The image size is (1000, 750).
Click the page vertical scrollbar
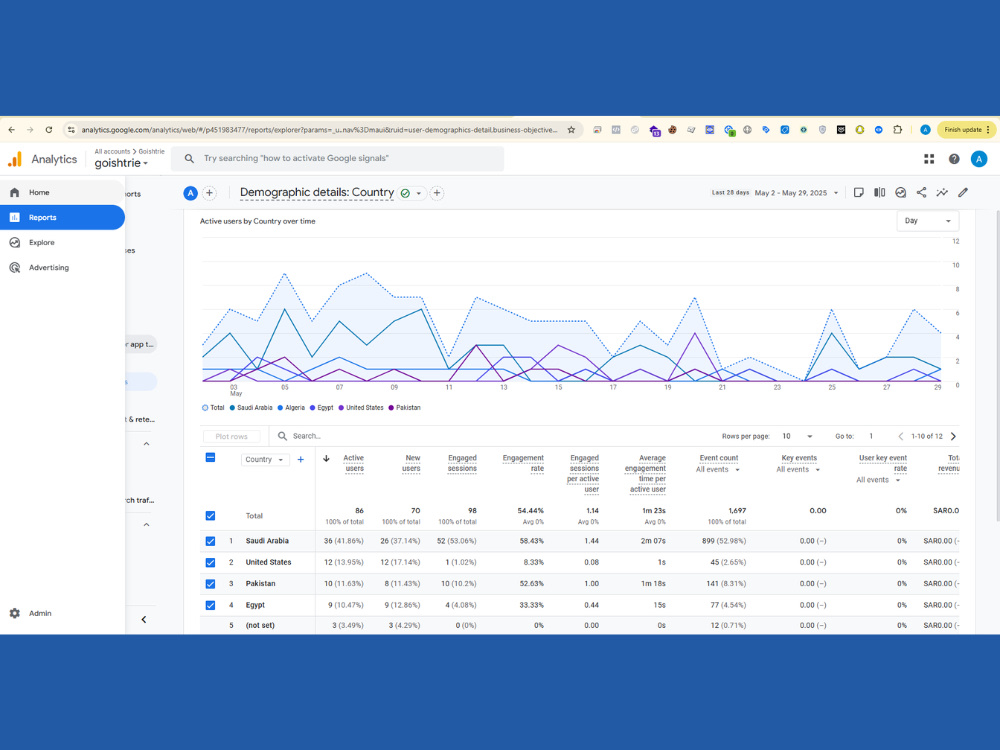(x=997, y=367)
